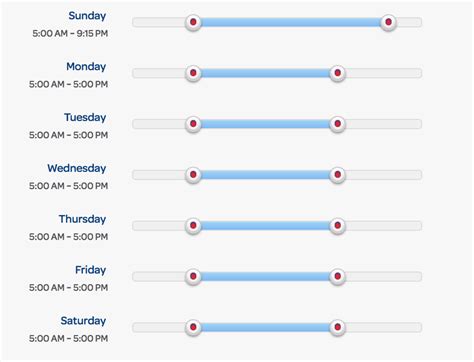Click Wednesday's start time slider handle
The image size is (474, 362).
point(193,175)
